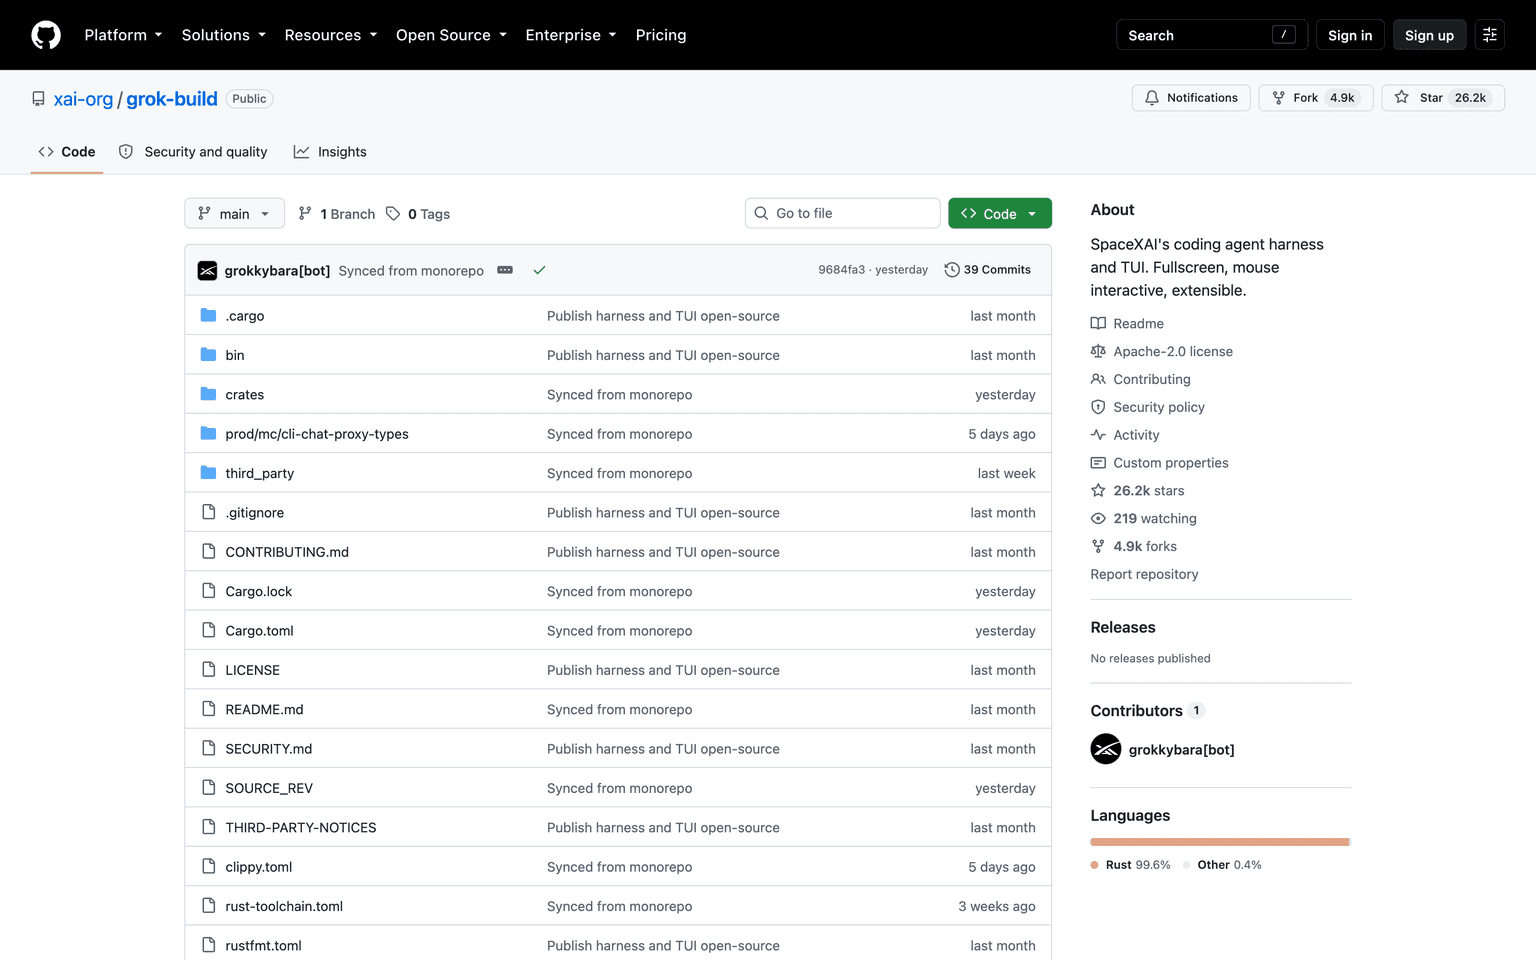Open the xai-org organization link
The image size is (1536, 960).
pos(83,99)
